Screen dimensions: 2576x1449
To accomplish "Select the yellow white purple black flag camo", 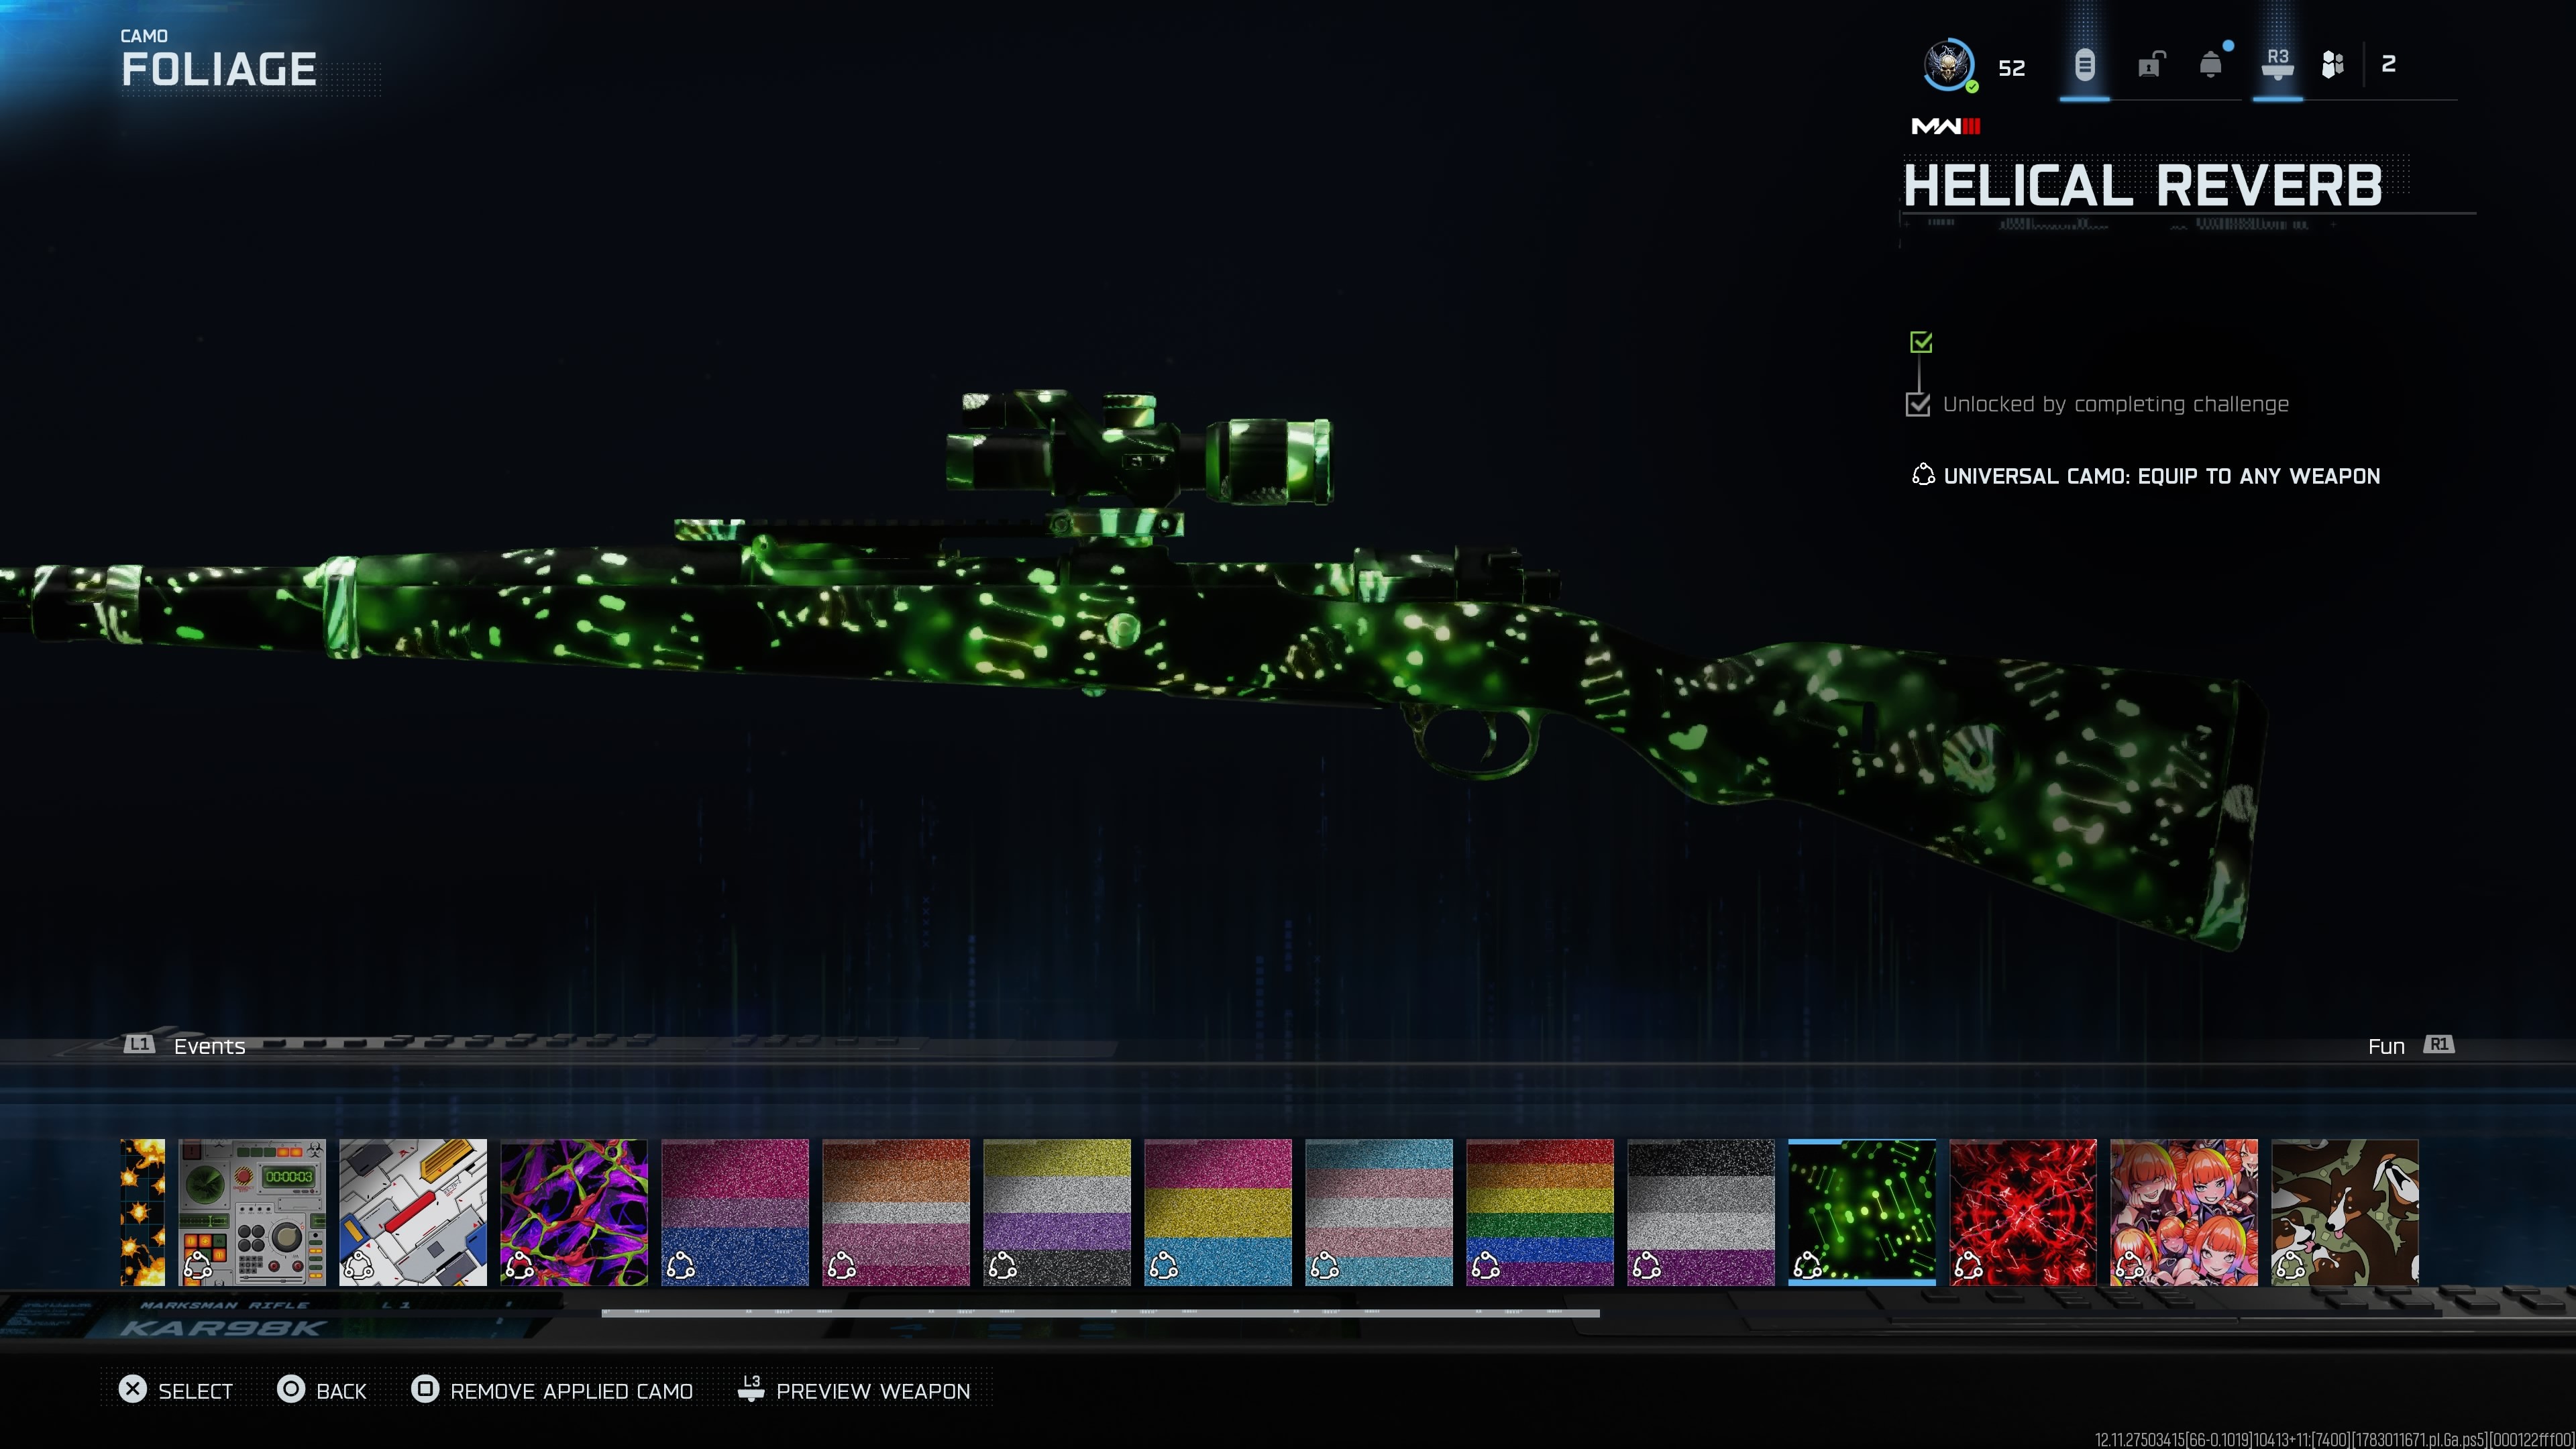I will click(1057, 1212).
